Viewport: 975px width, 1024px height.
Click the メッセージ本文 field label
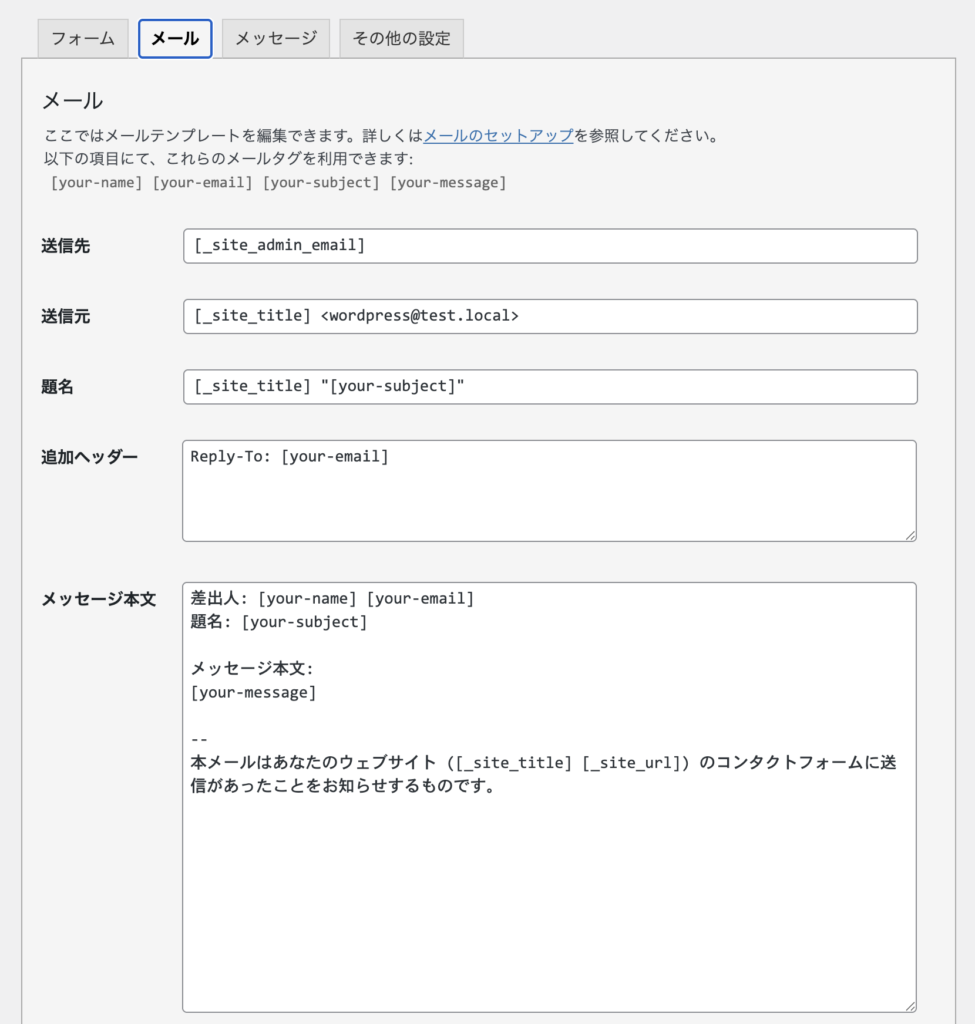point(98,599)
